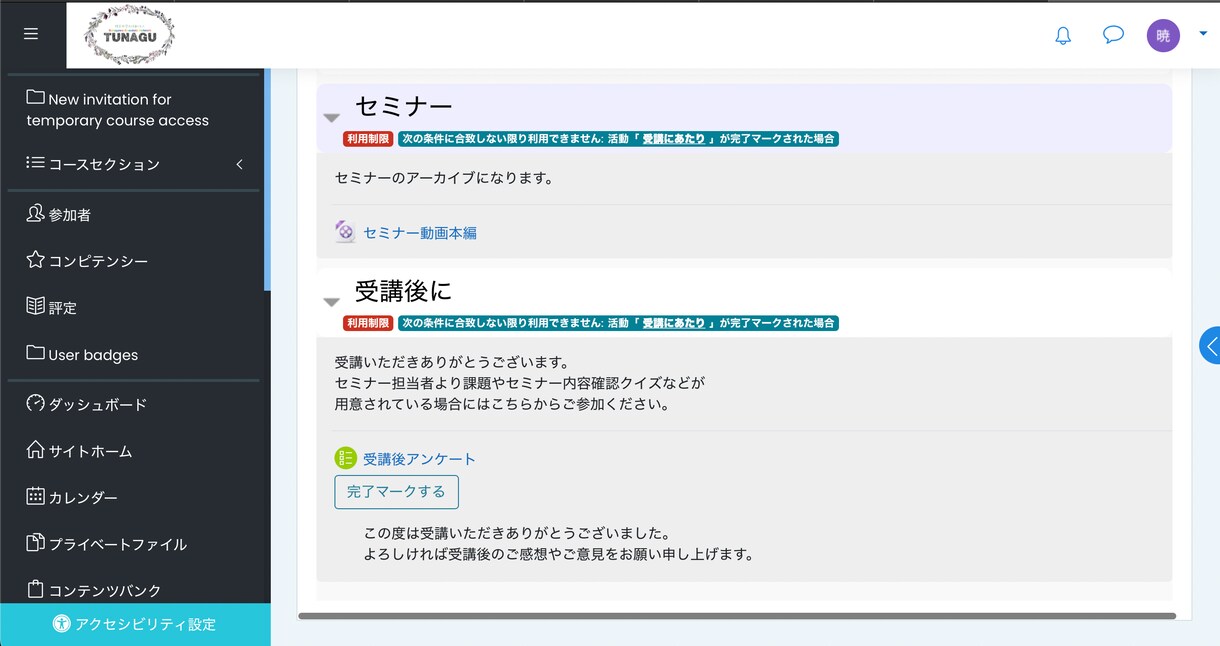Click the コンテンツバンク clipboard icon
Image resolution: width=1220 pixels, height=646 pixels.
point(35,589)
